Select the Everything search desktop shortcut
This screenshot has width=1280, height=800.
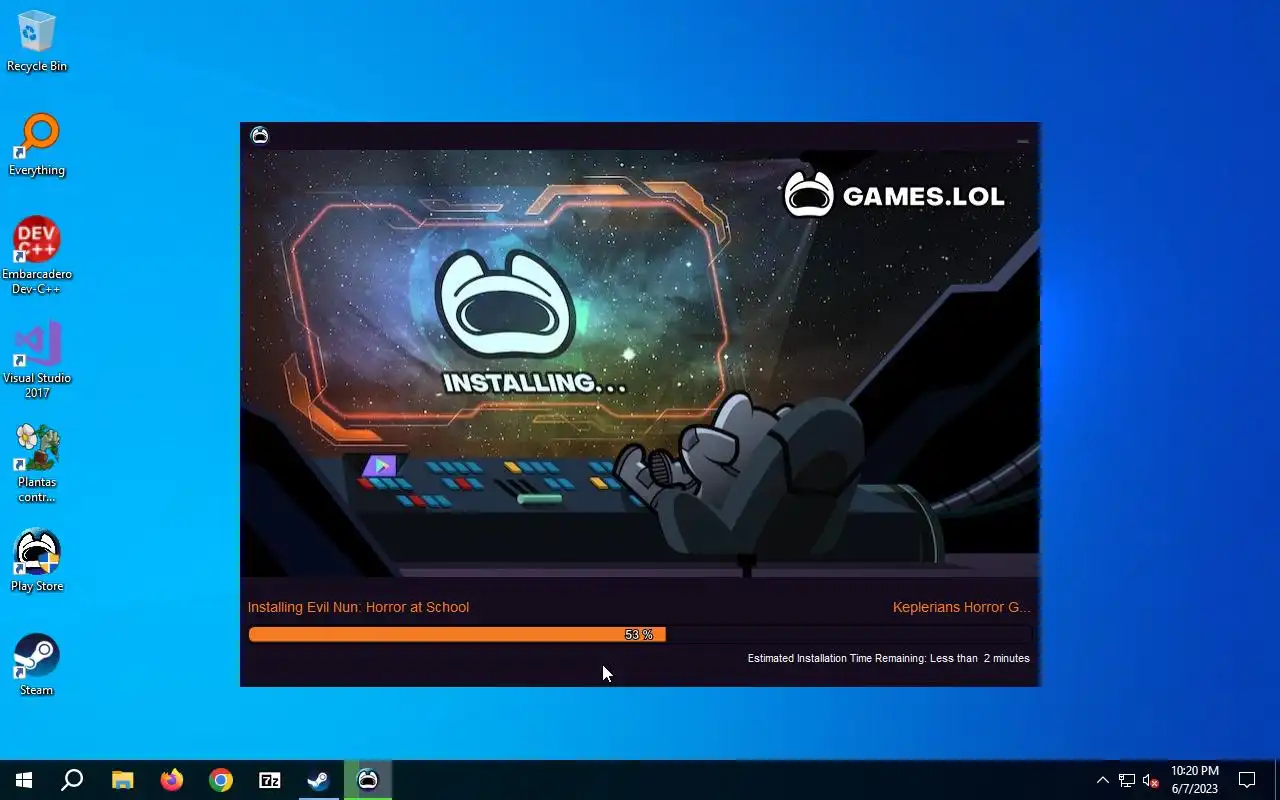pyautogui.click(x=37, y=146)
